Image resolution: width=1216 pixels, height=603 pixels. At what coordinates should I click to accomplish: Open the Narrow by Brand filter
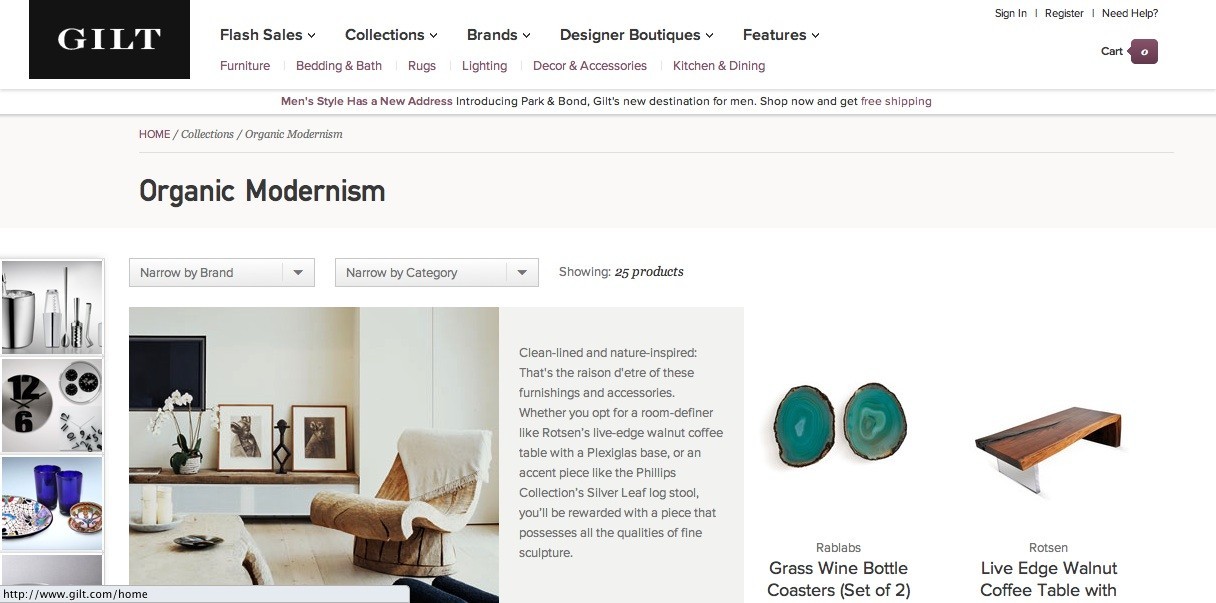pyautogui.click(x=221, y=272)
